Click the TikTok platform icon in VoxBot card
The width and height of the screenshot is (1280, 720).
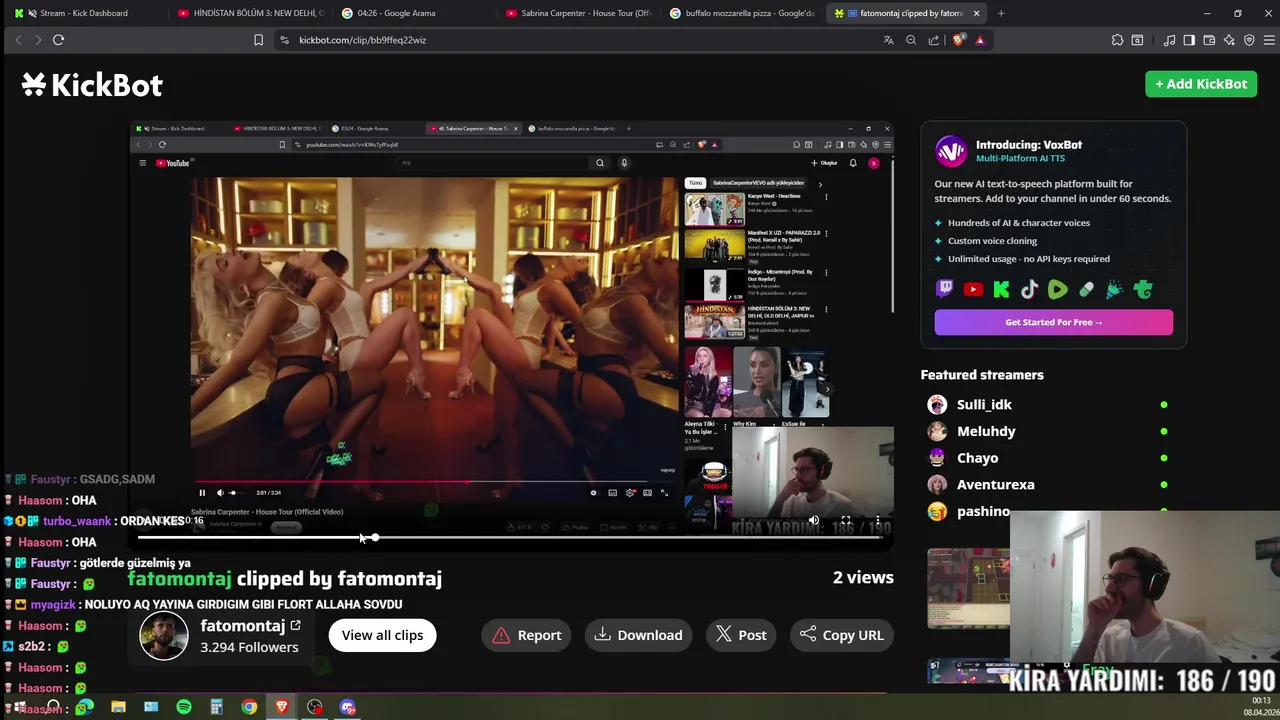pos(1029,290)
